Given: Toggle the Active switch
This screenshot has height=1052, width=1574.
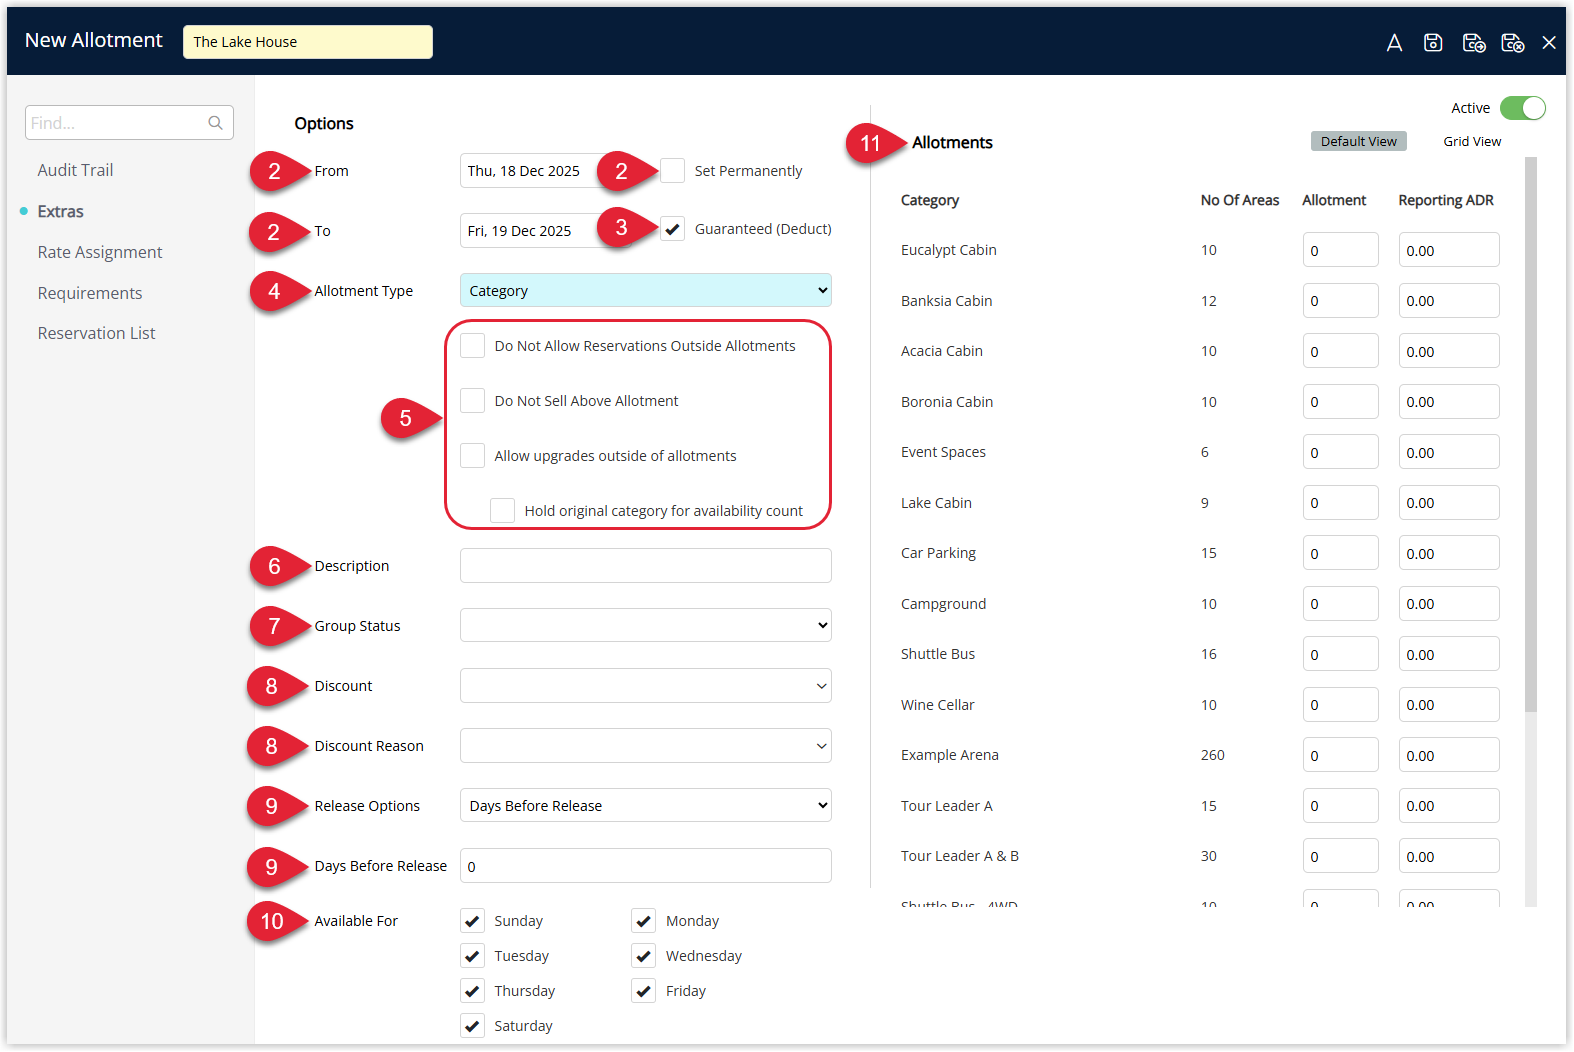Looking at the screenshot, I should tap(1522, 108).
